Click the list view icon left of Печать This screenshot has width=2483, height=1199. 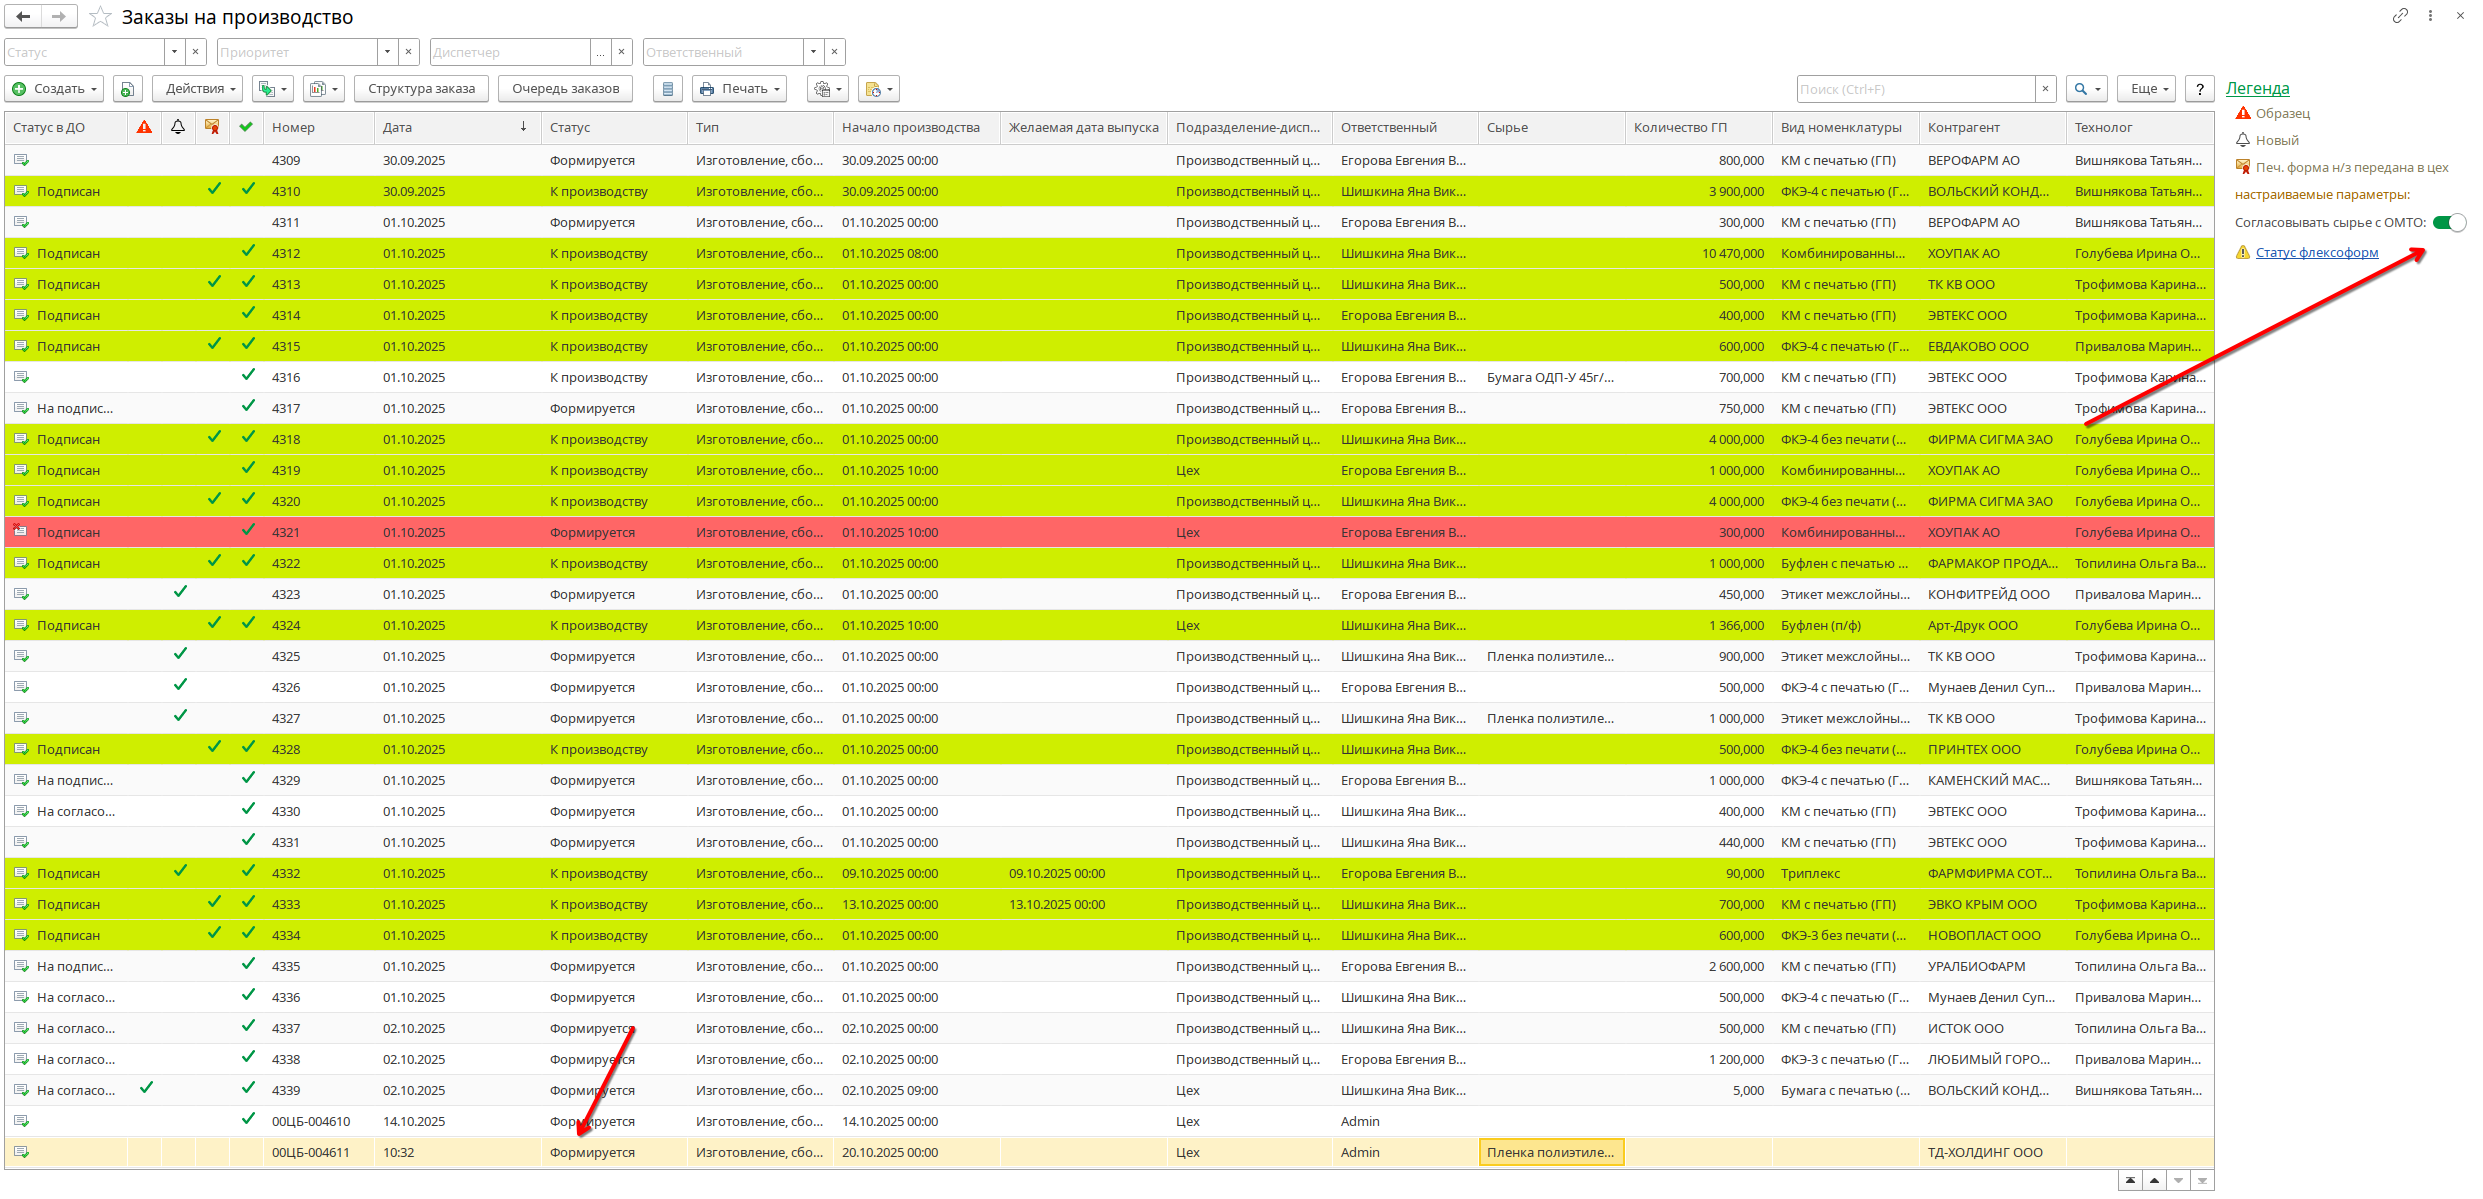(668, 89)
